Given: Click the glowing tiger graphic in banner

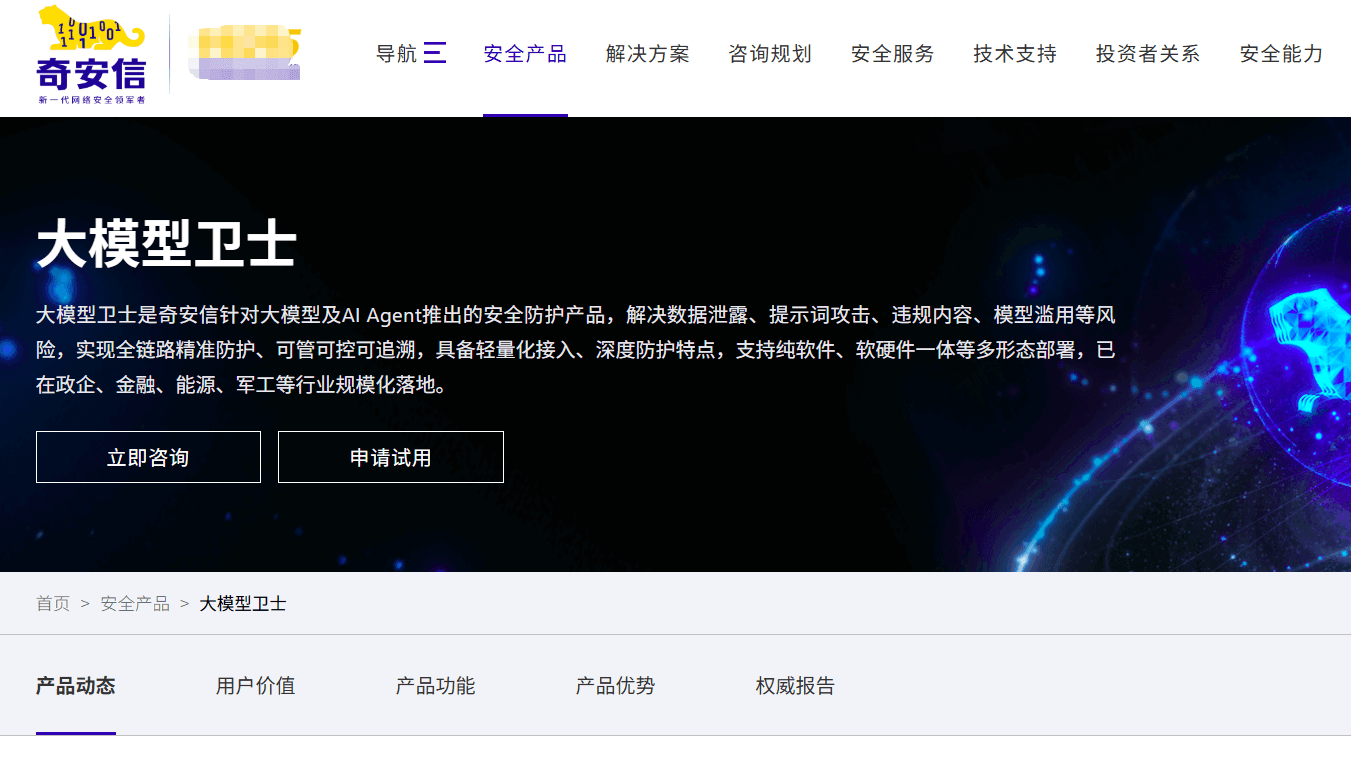Looking at the screenshot, I should (x=1311, y=350).
